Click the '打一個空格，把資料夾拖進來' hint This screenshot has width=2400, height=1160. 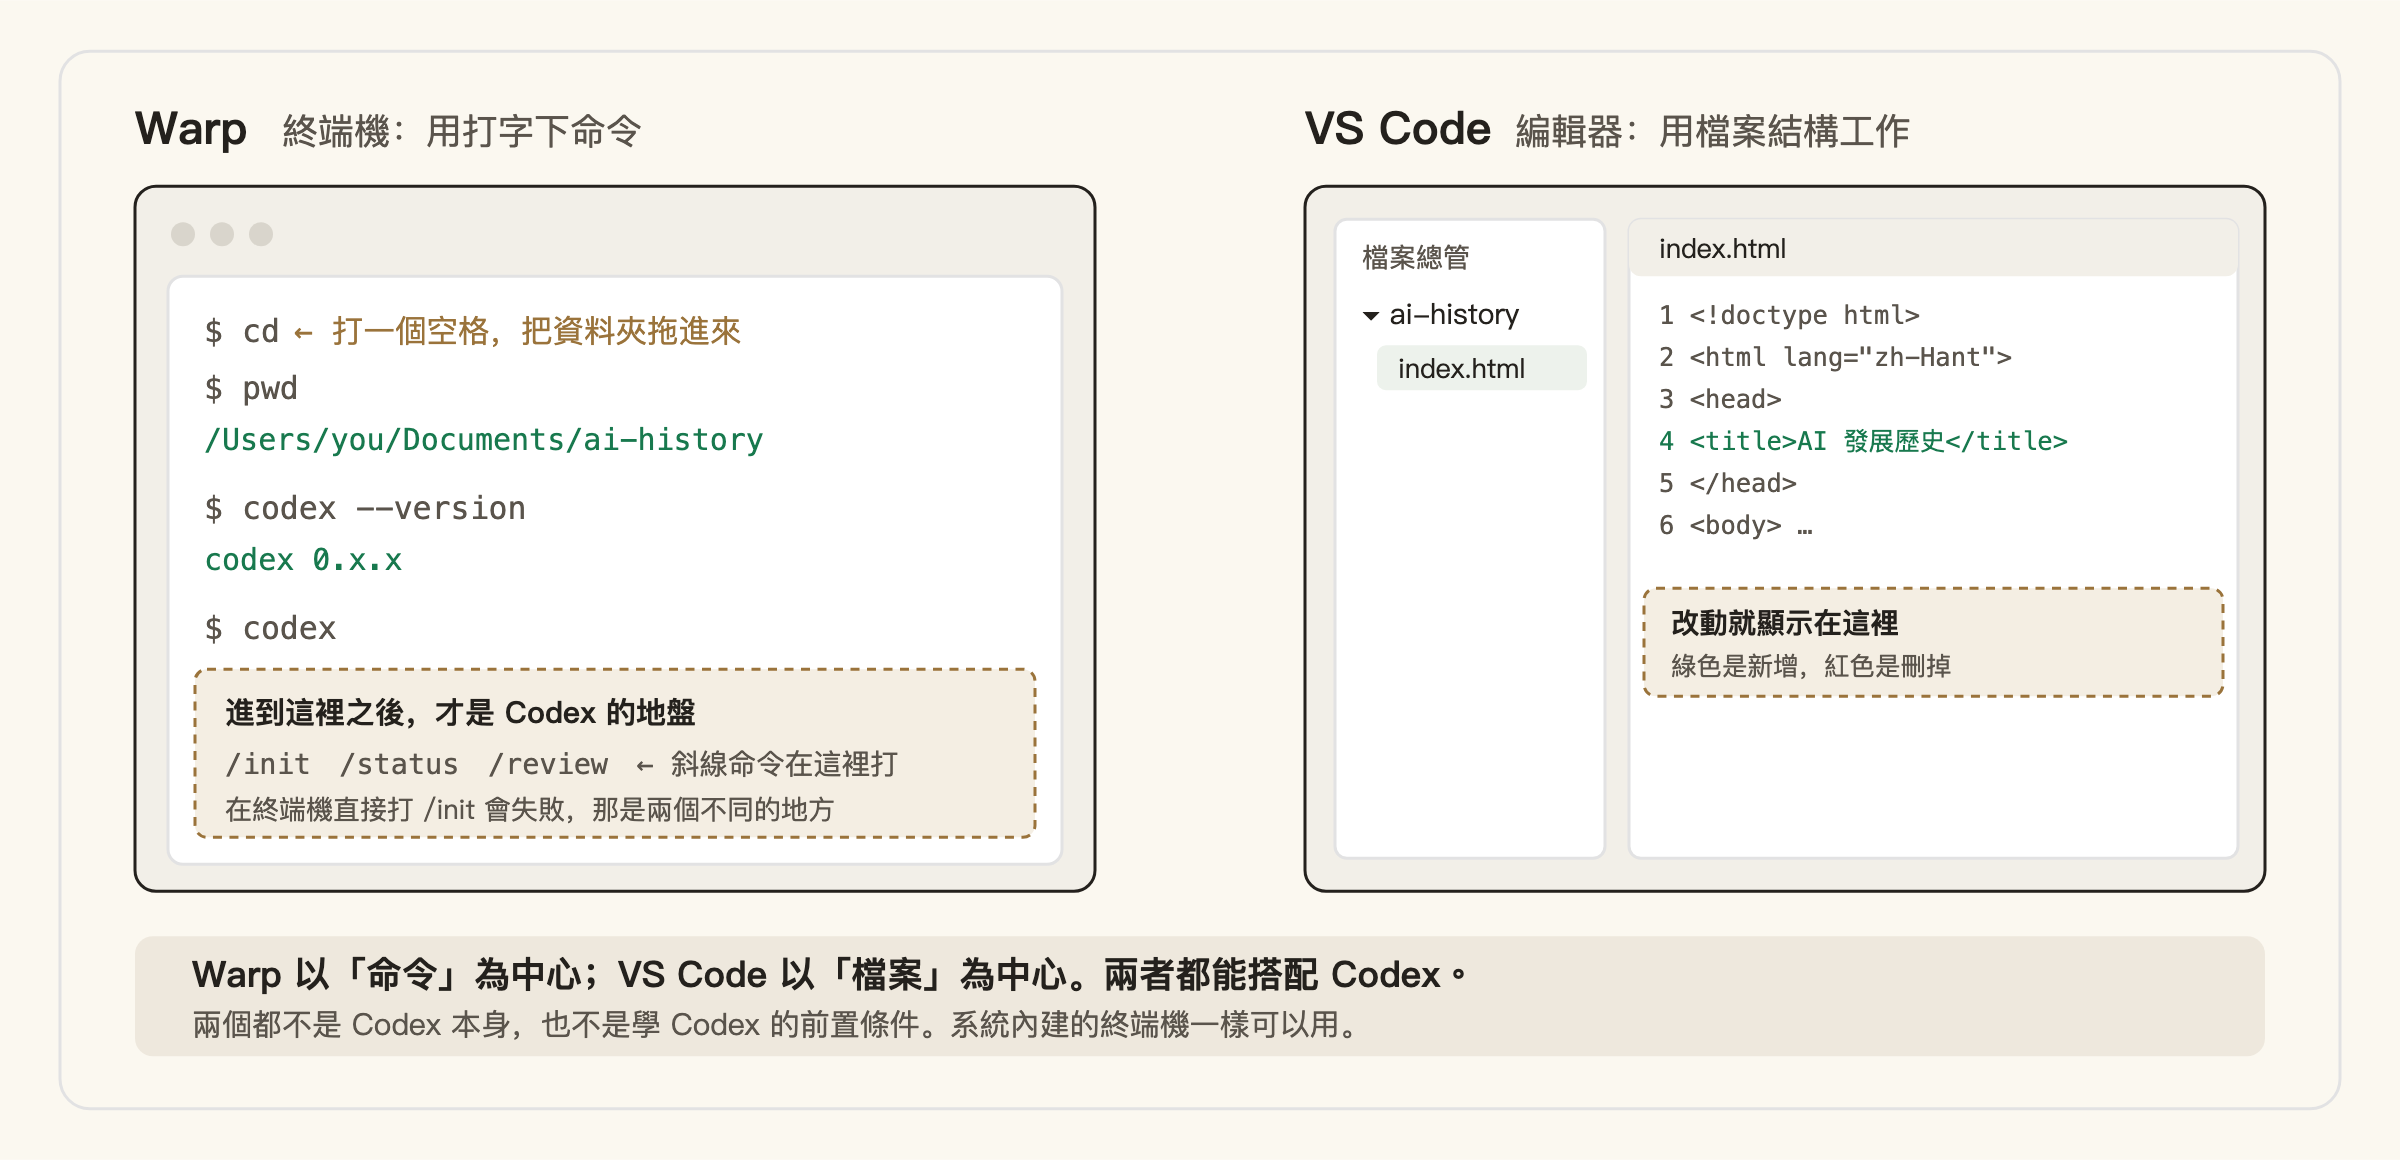(536, 331)
